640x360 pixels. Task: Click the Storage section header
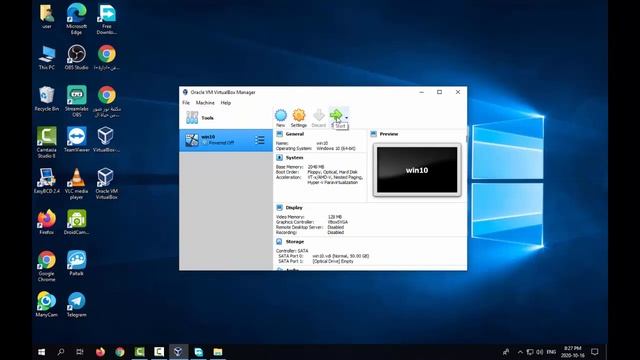[295, 242]
